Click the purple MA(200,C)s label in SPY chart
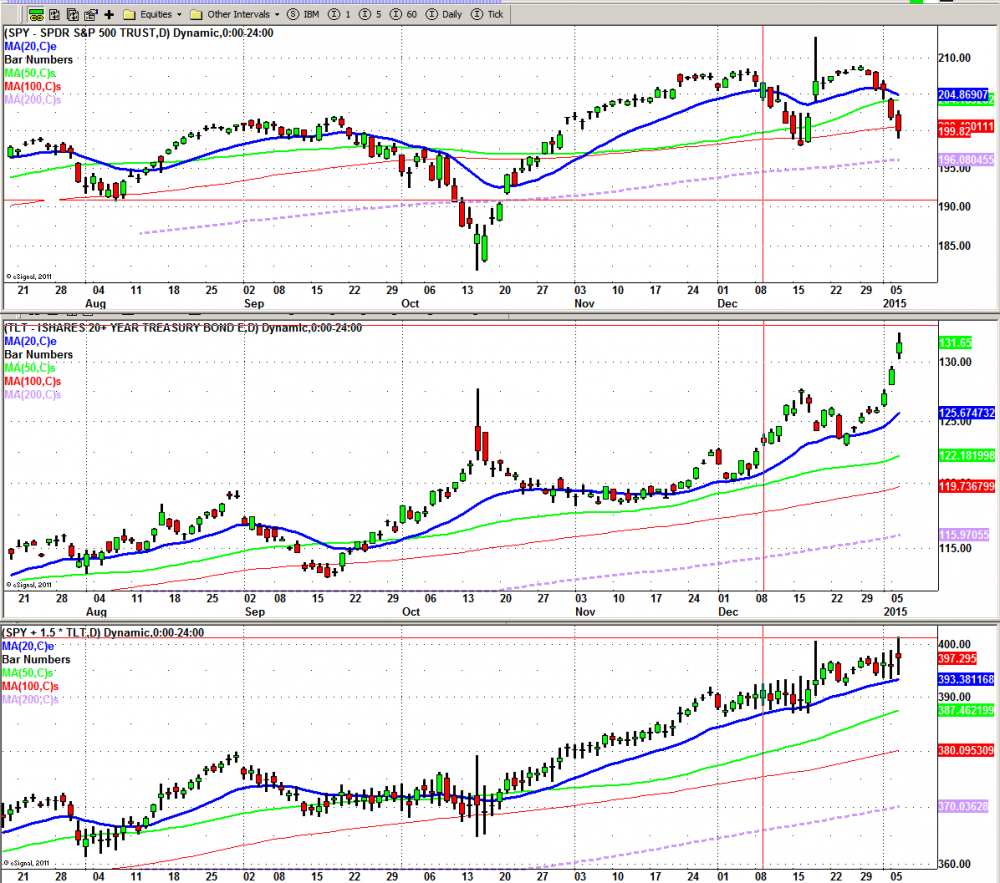The height and width of the screenshot is (883, 1000). tap(33, 99)
